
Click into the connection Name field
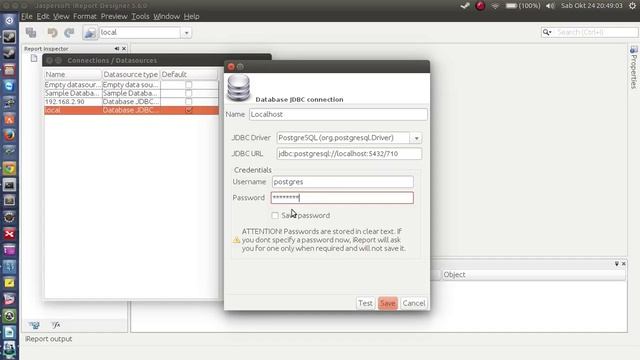point(338,114)
